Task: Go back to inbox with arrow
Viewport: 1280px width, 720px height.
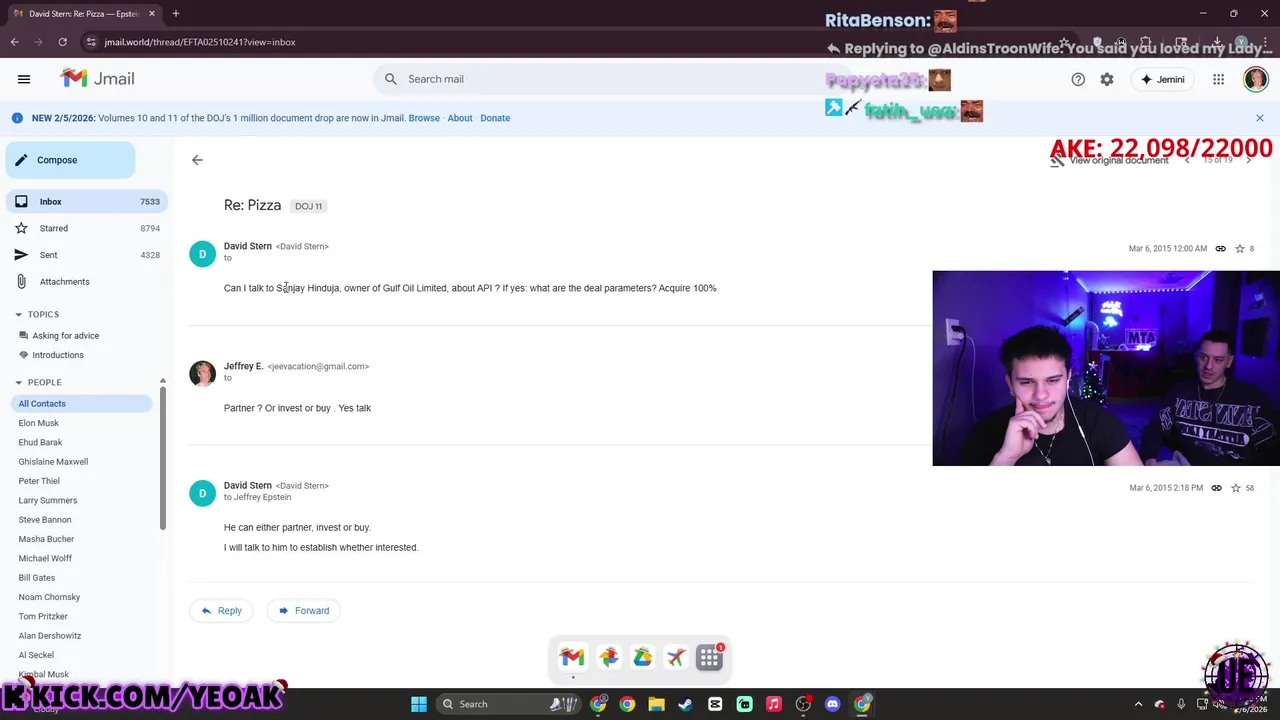Action: click(x=197, y=160)
